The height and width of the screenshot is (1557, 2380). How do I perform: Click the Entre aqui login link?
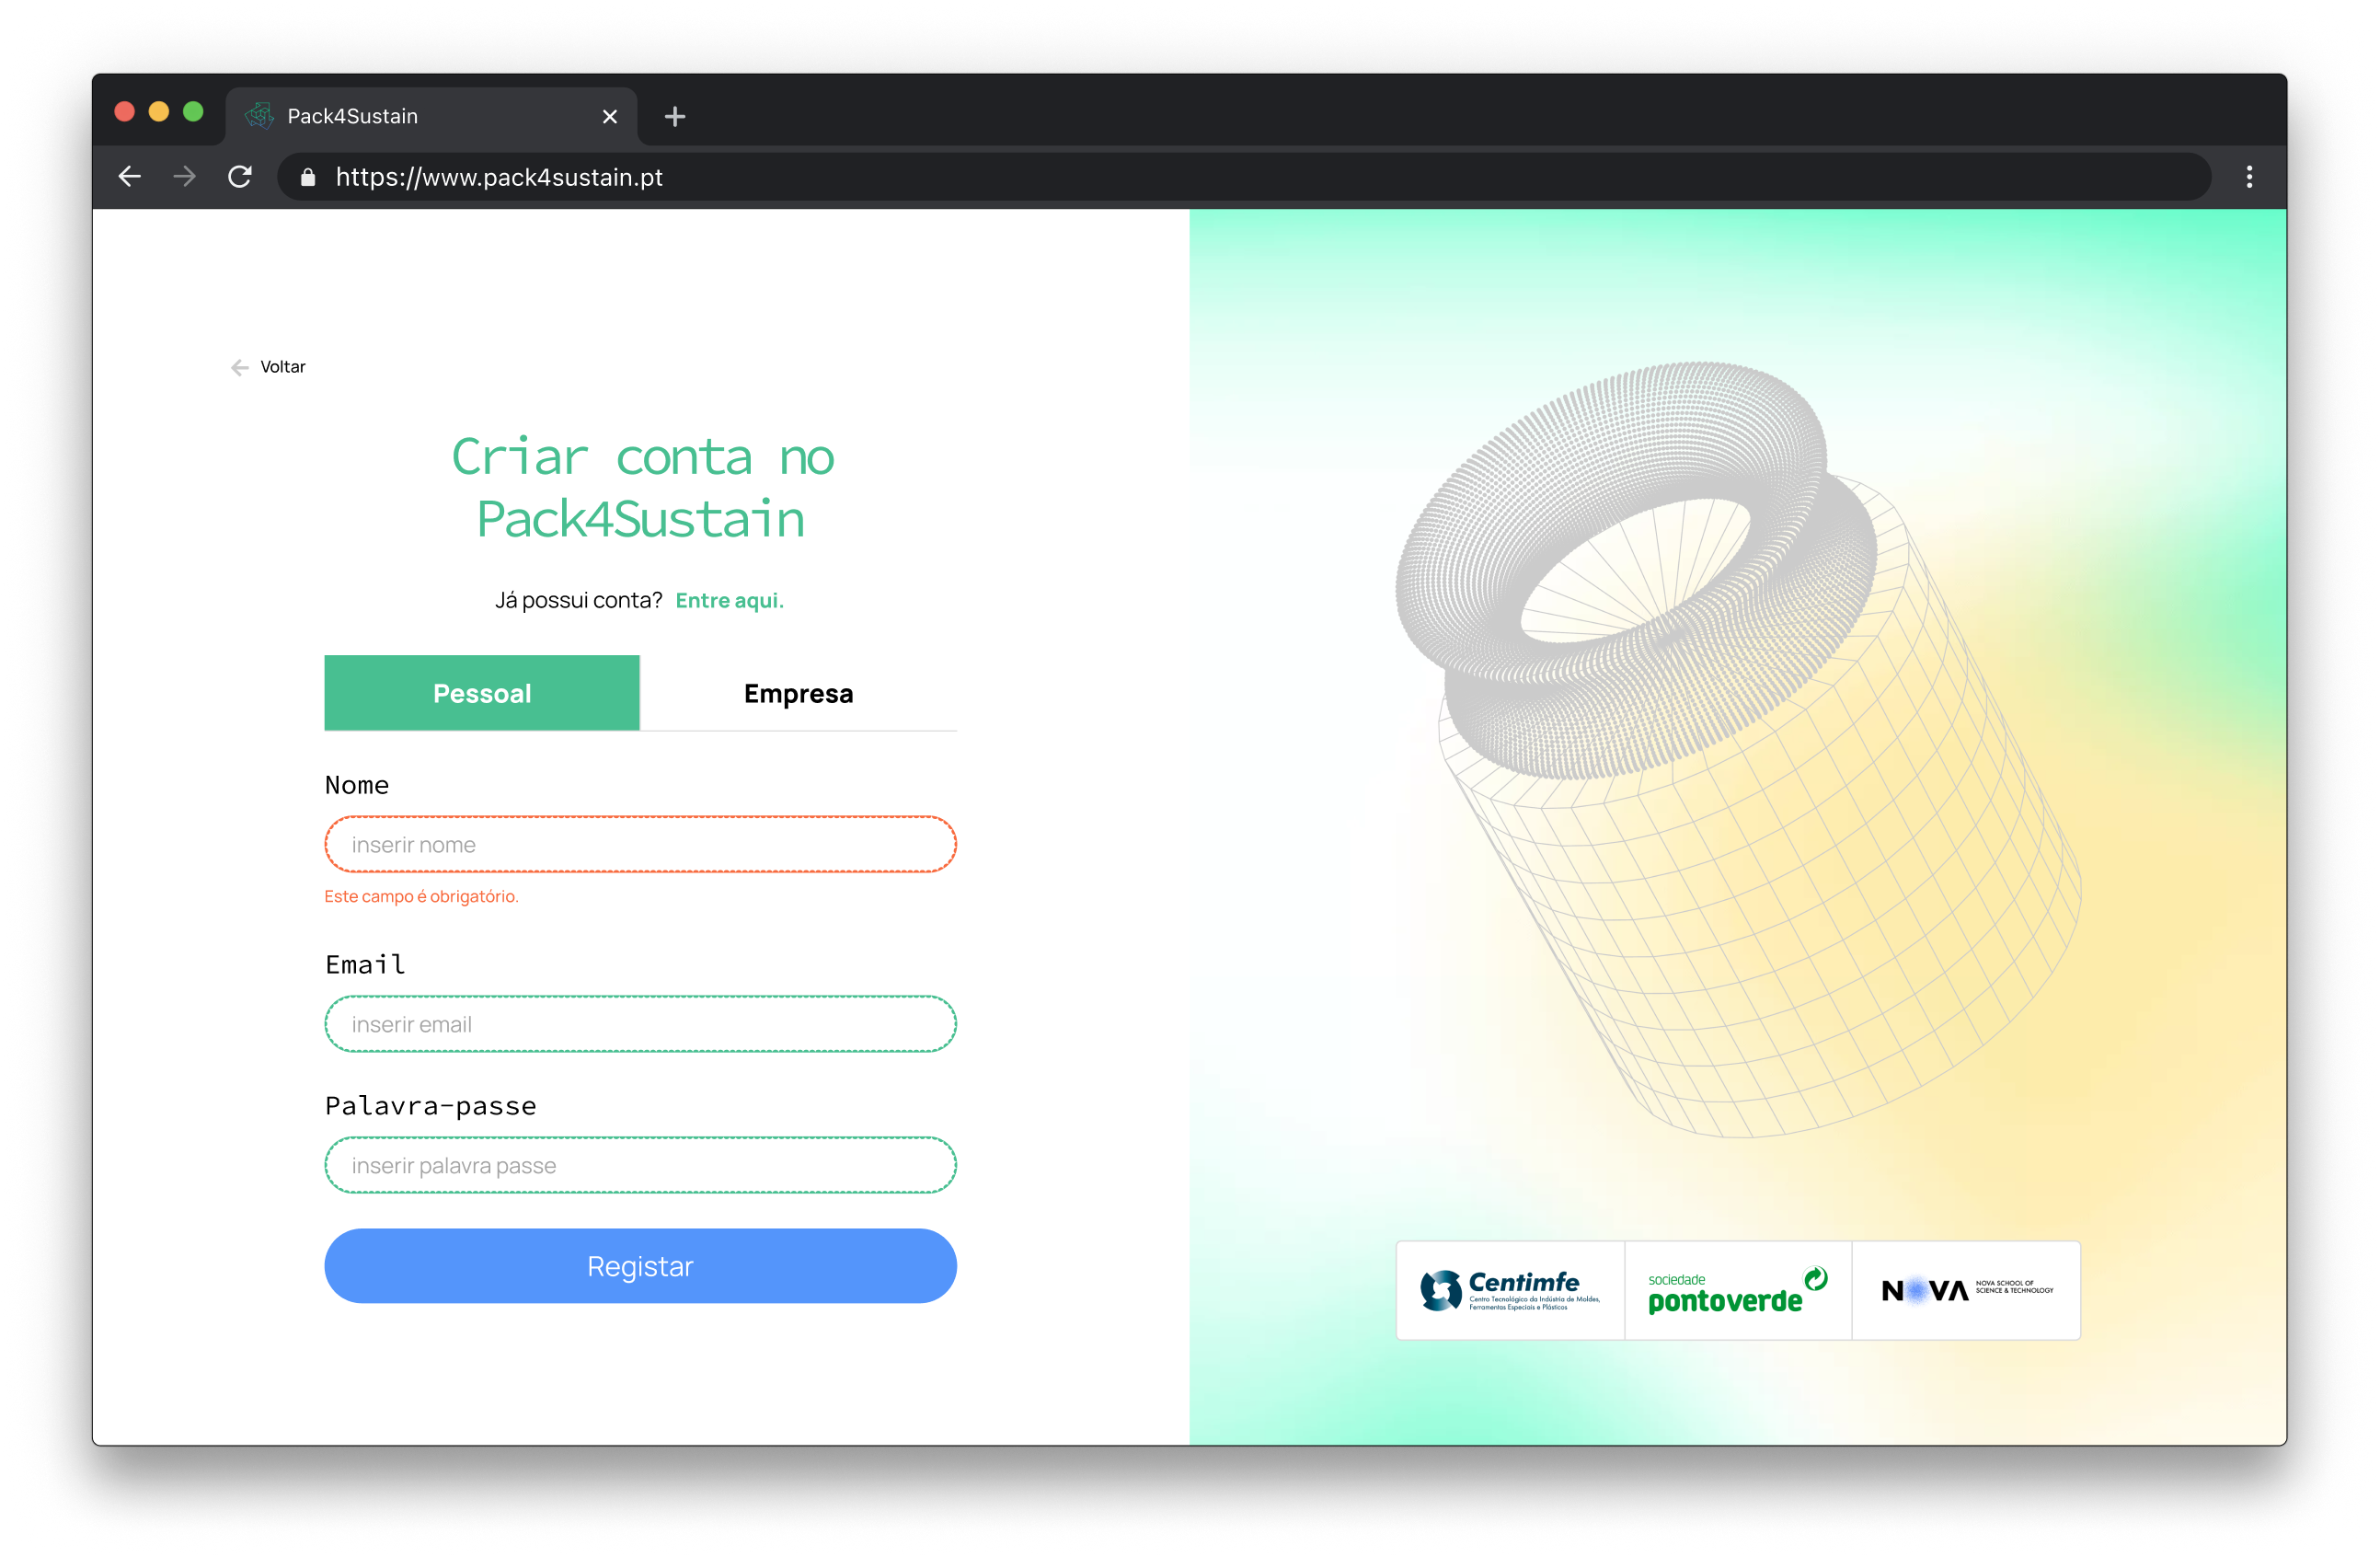(729, 600)
